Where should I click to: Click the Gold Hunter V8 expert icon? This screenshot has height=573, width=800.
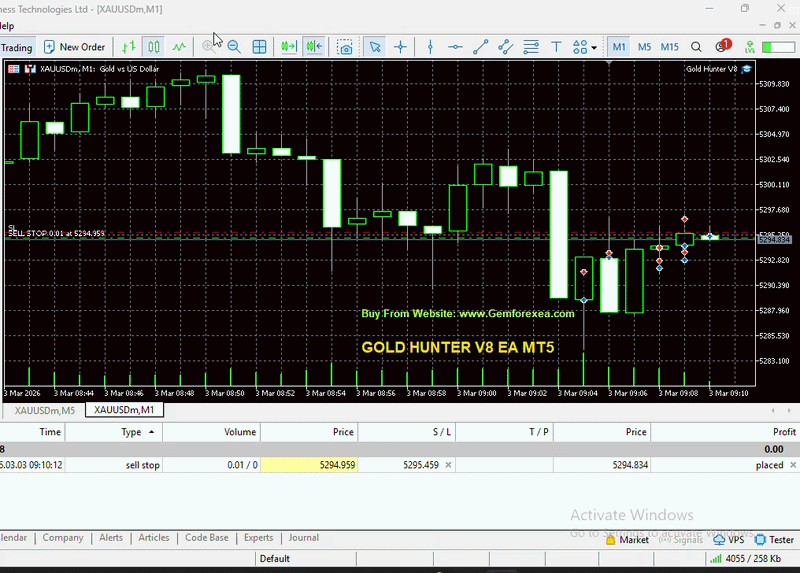point(746,69)
